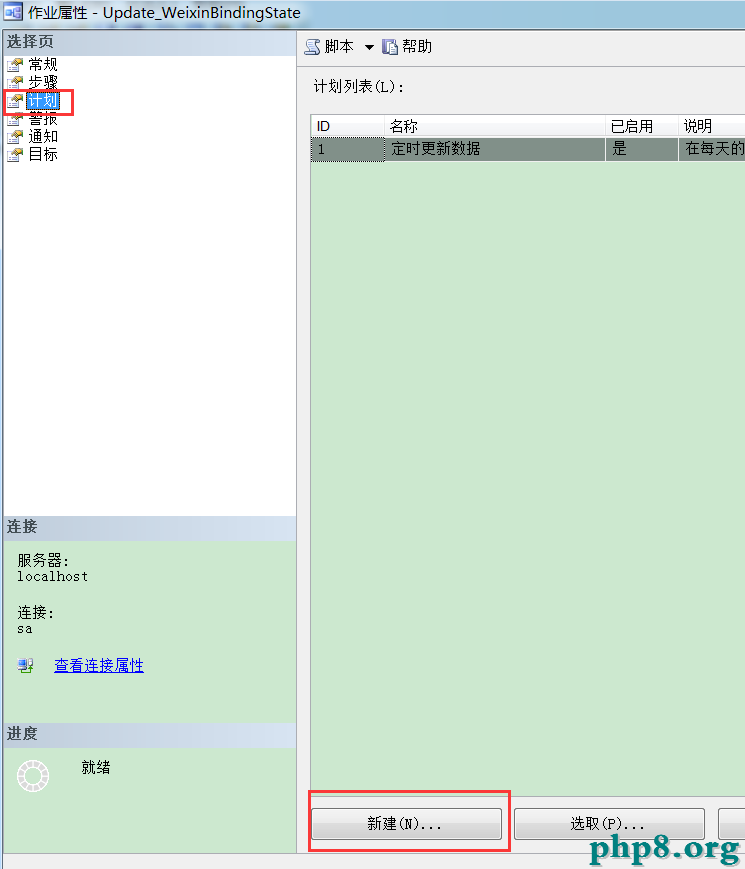Viewport: 745px width, 869px height.
Task: Open the 步骤 page
Action: [43, 82]
